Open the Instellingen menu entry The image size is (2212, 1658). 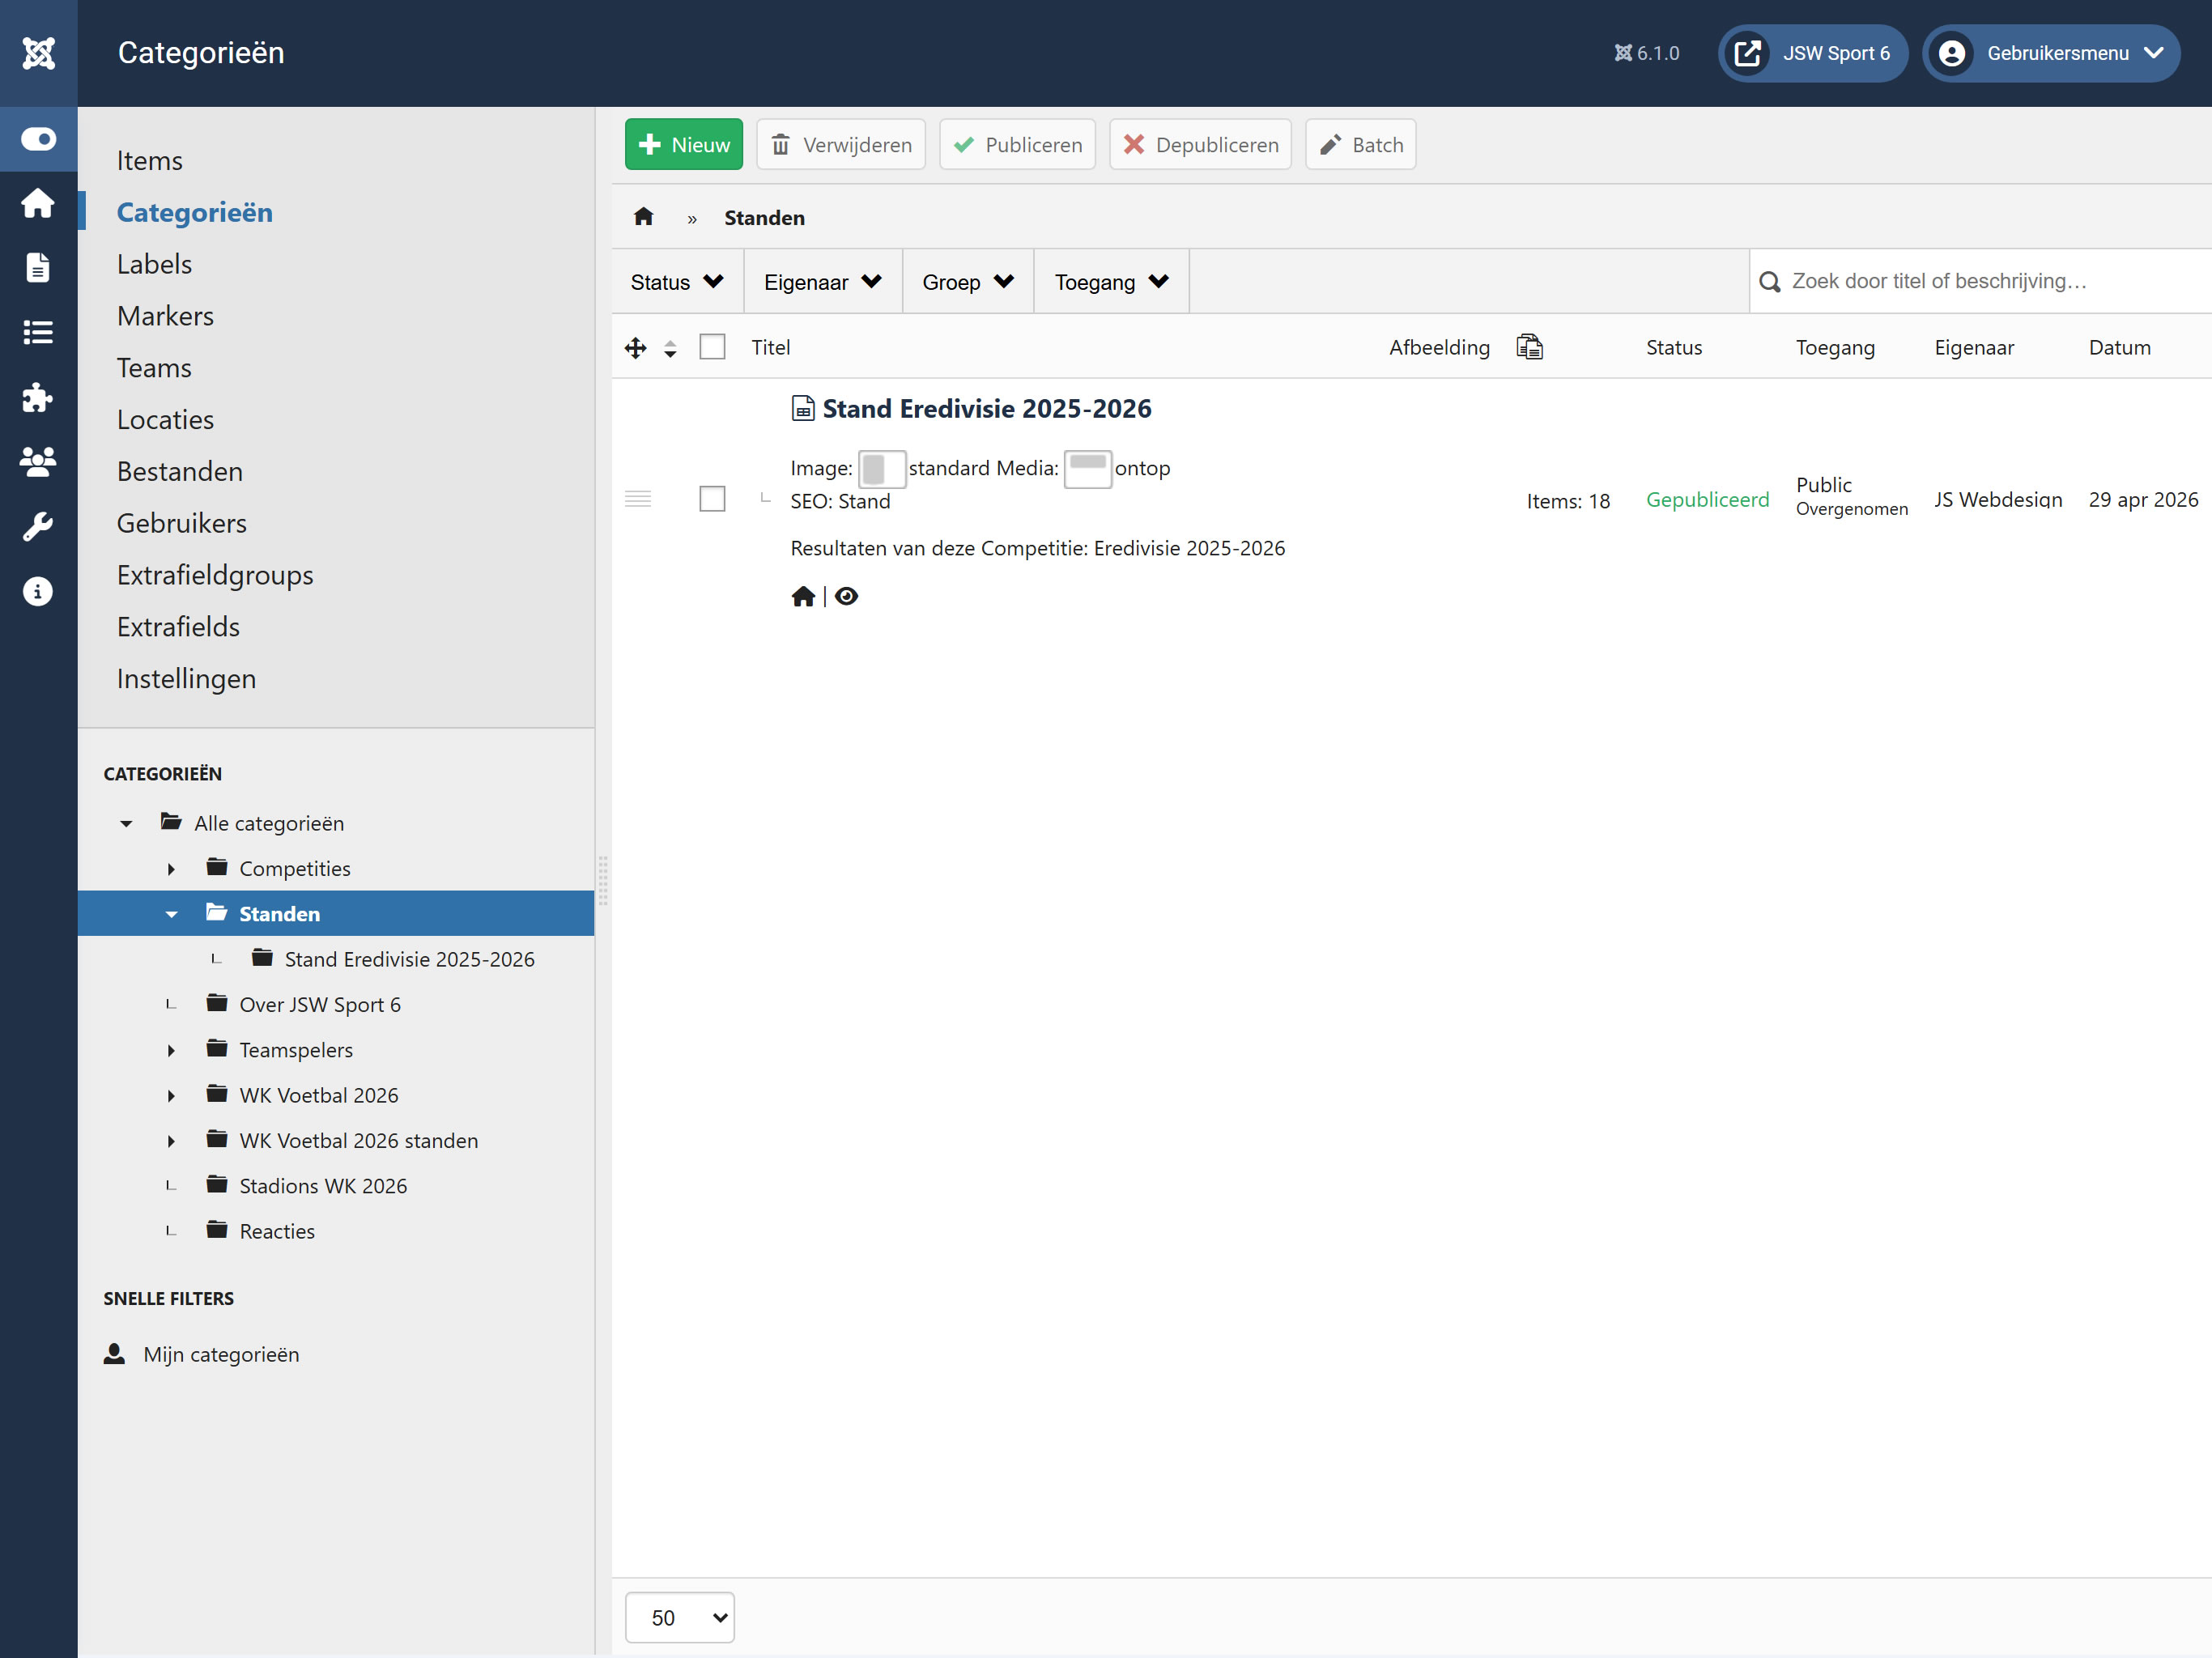pos(186,679)
